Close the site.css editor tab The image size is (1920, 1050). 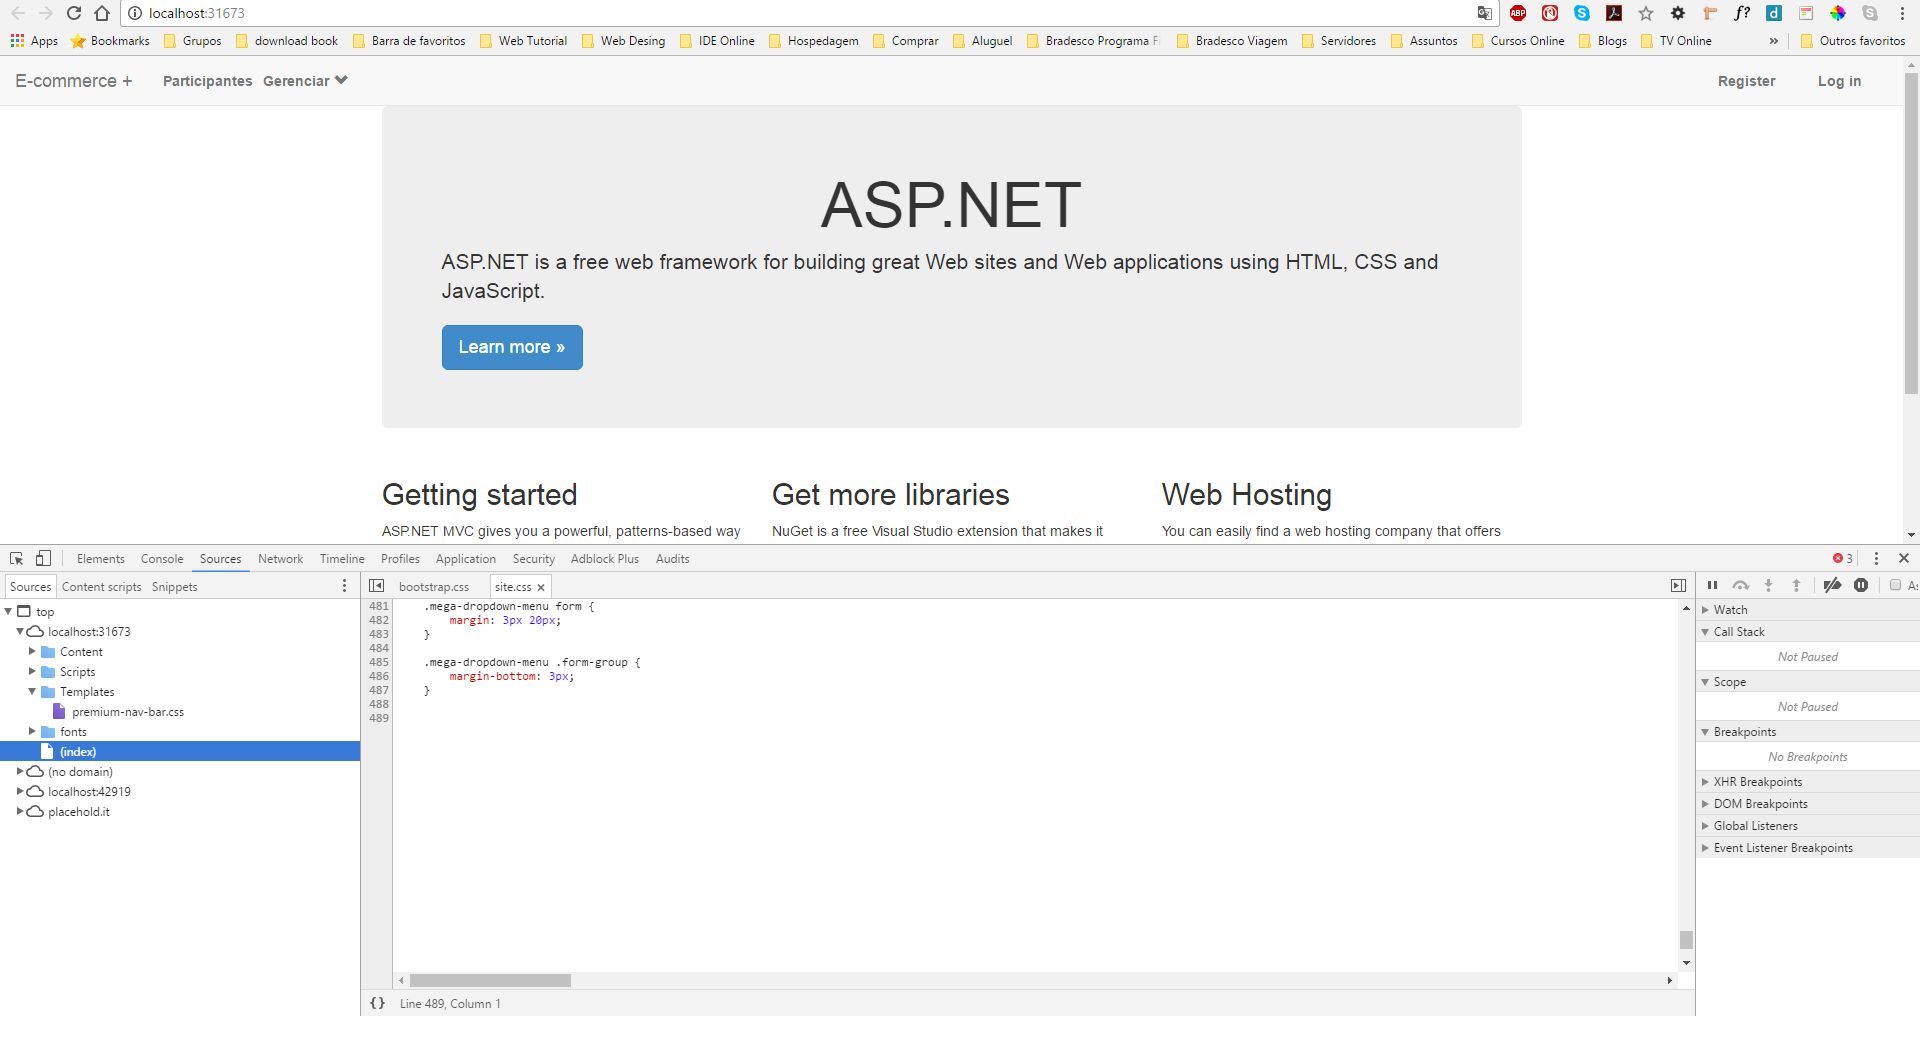point(541,587)
